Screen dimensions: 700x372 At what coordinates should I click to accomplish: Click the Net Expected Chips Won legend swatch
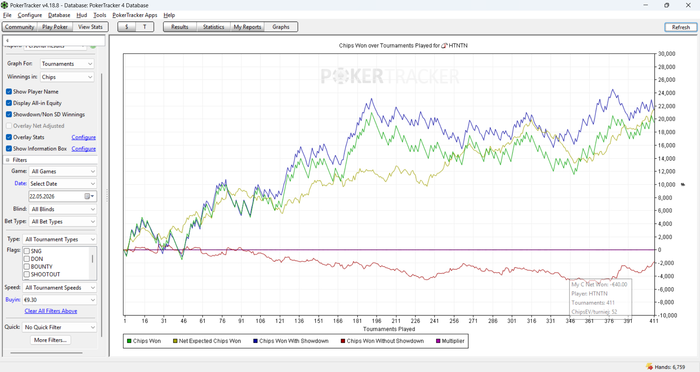[x=175, y=341]
